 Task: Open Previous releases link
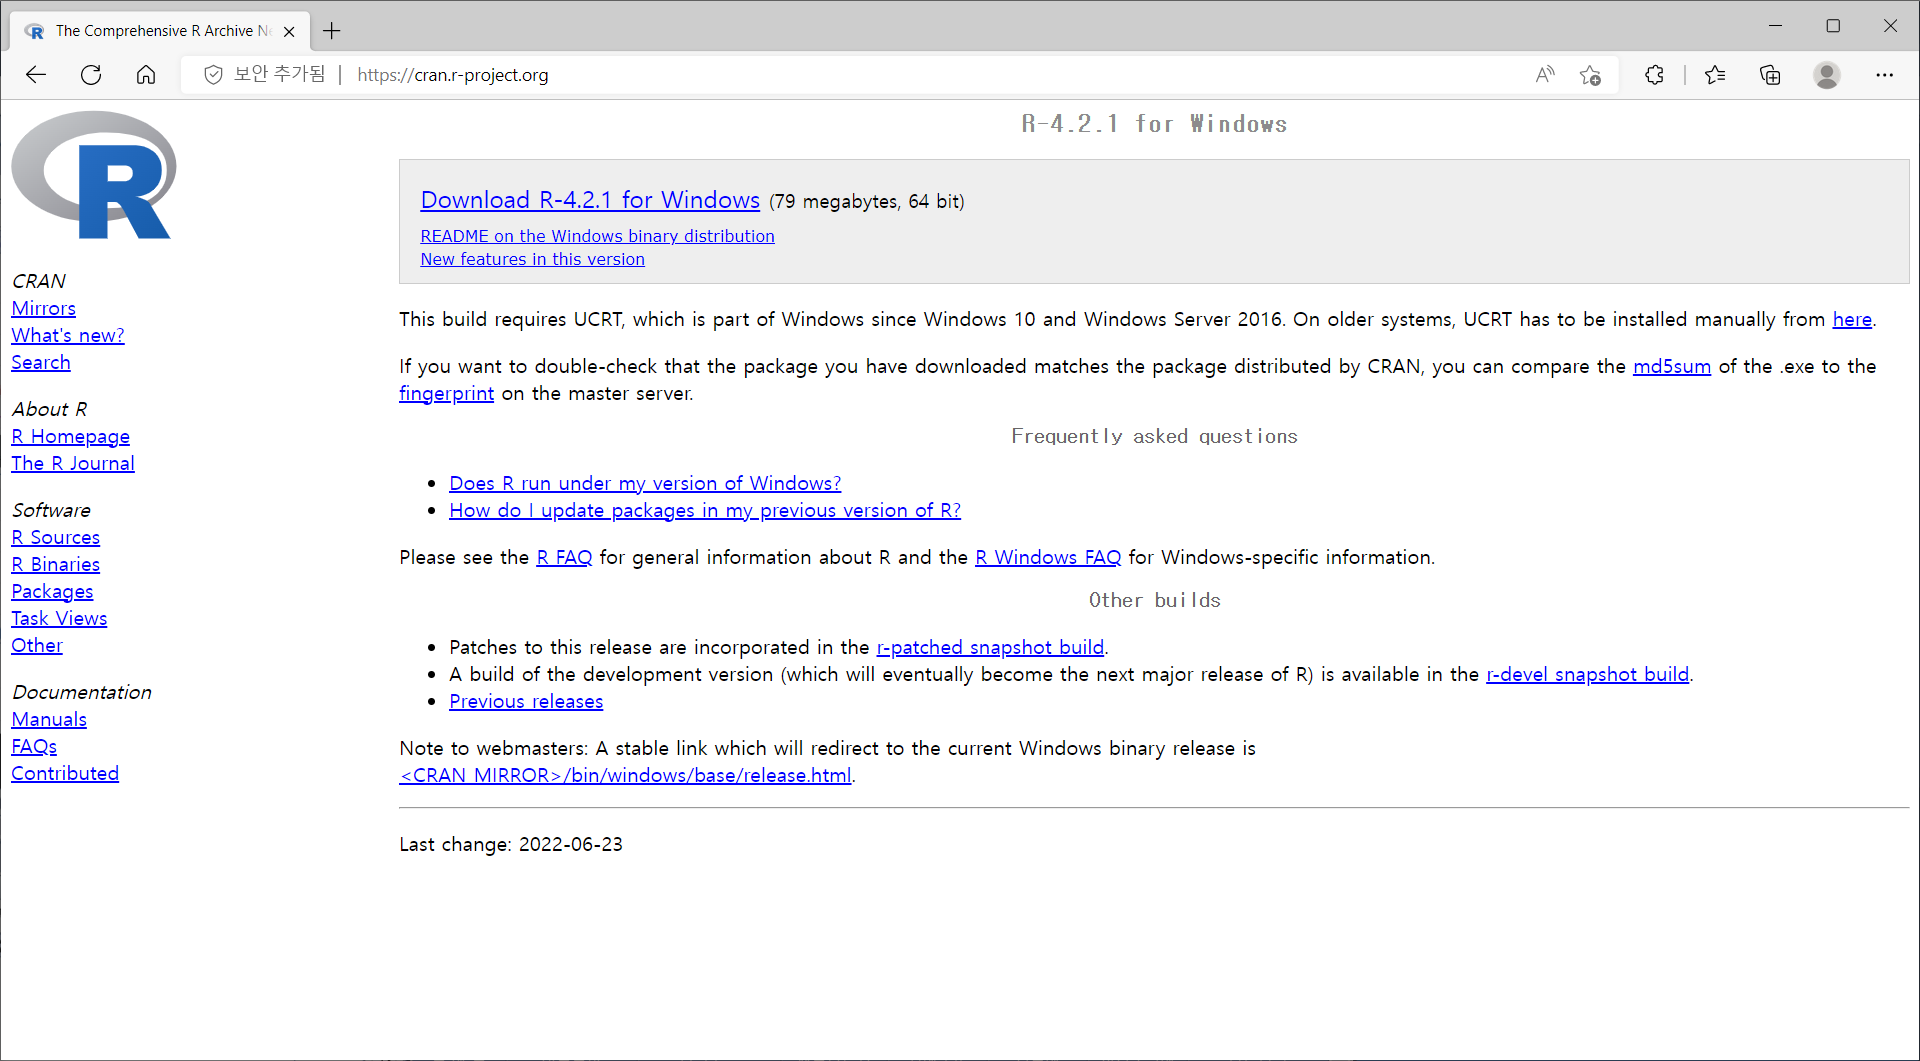[x=526, y=701]
